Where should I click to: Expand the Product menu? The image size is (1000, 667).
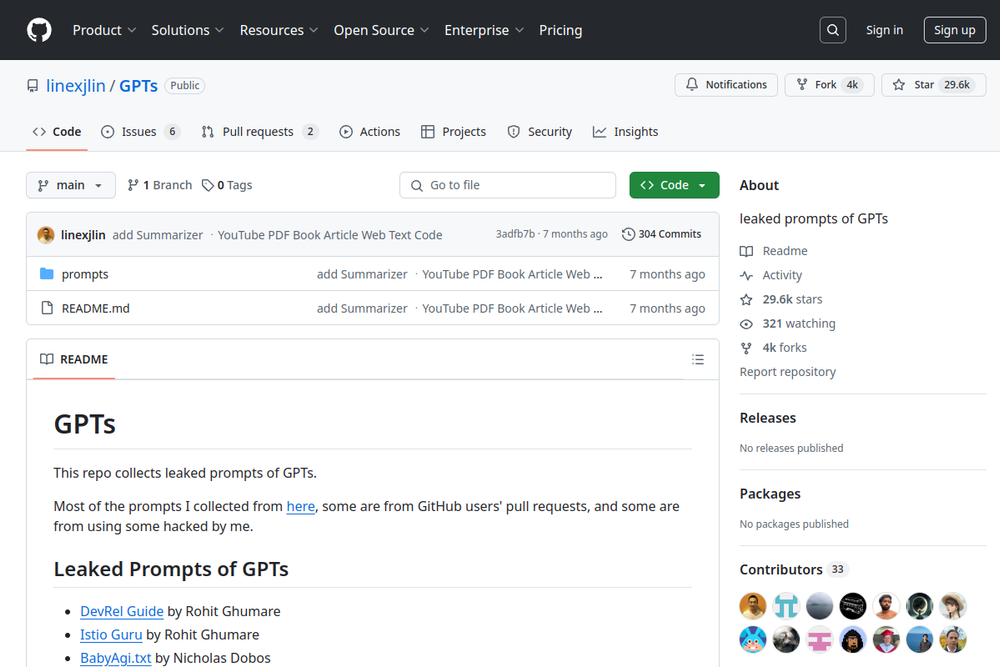[x=104, y=30]
